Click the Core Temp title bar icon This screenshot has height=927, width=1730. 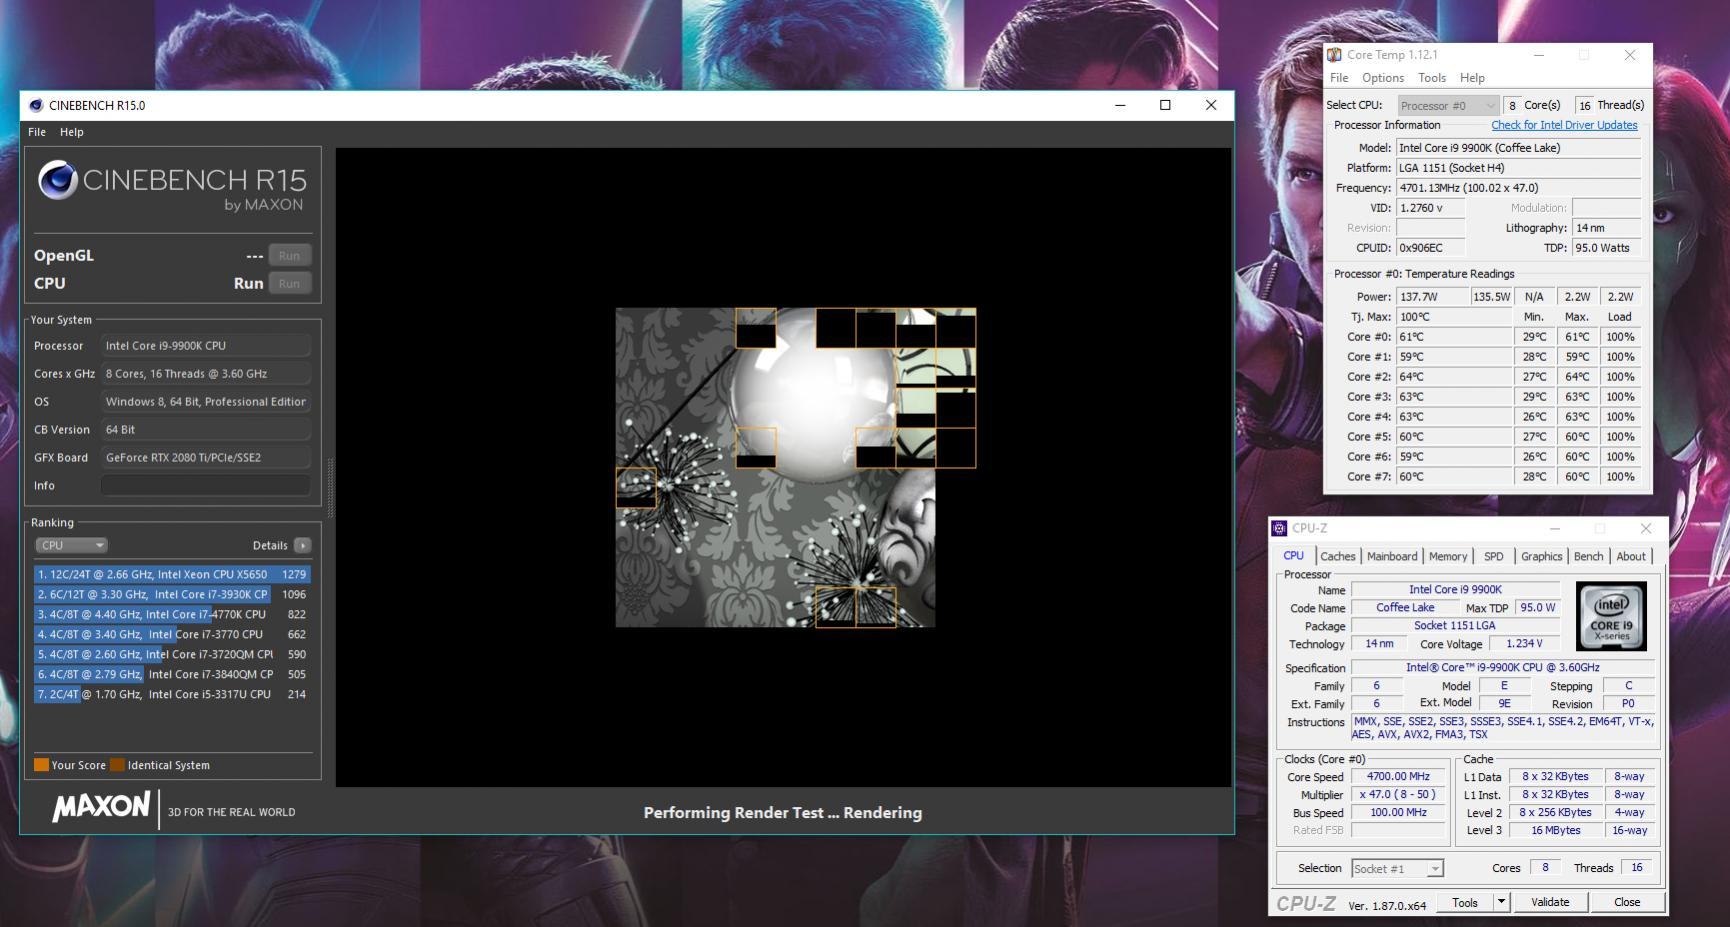(x=1334, y=55)
